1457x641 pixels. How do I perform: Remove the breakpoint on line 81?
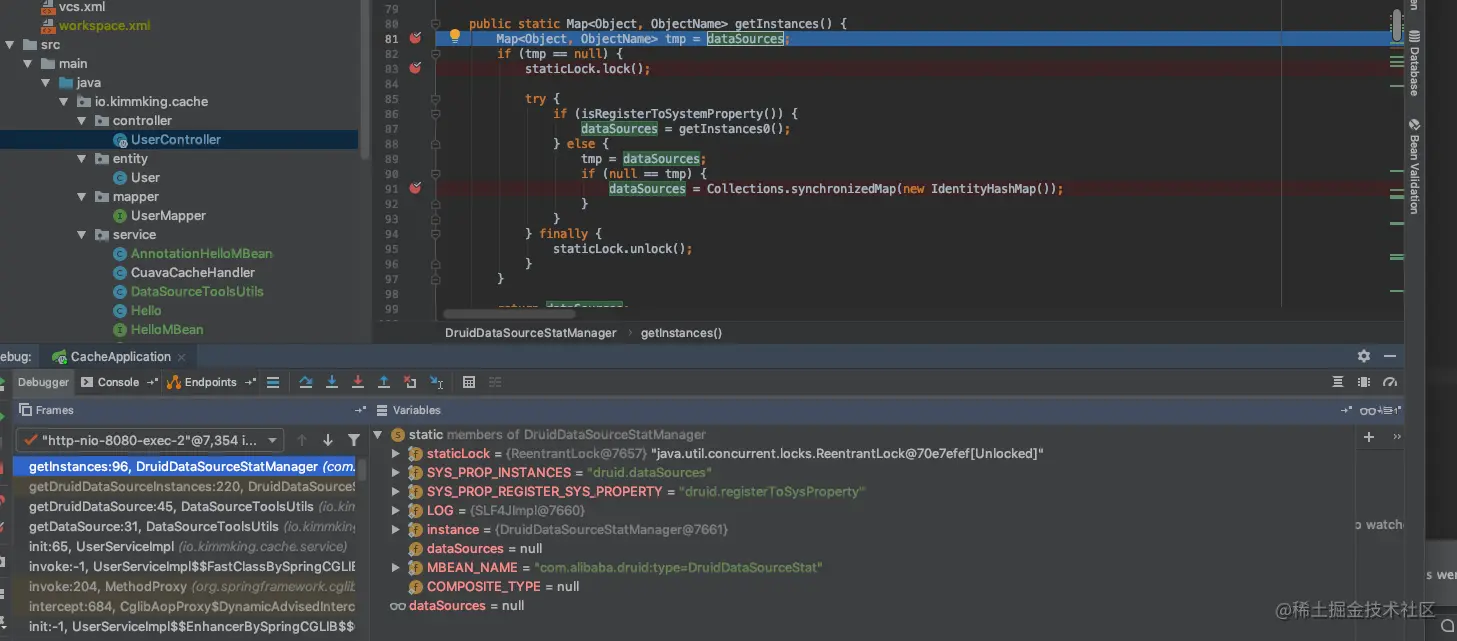tap(416, 38)
